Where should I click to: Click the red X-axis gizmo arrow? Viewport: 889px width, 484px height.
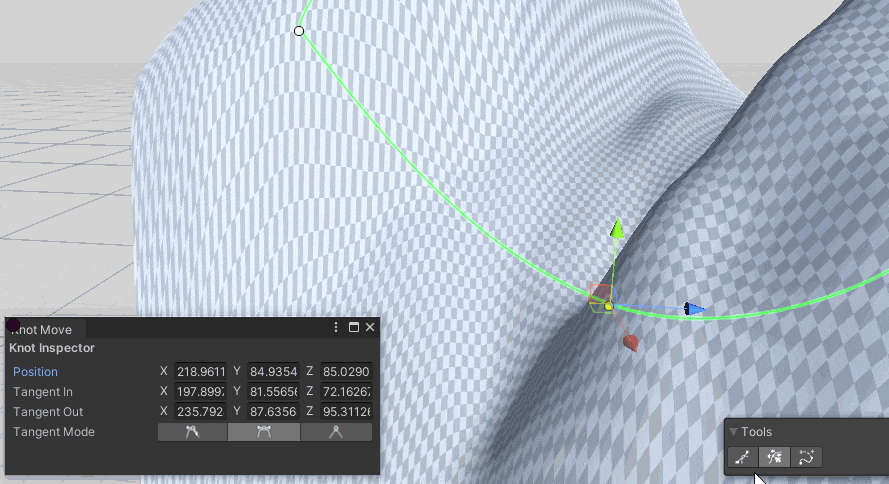(x=630, y=343)
